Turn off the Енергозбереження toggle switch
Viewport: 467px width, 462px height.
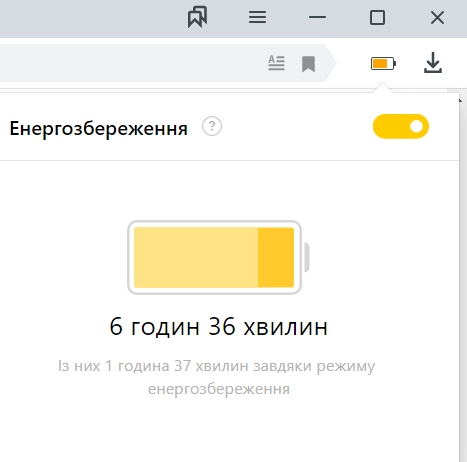point(401,126)
